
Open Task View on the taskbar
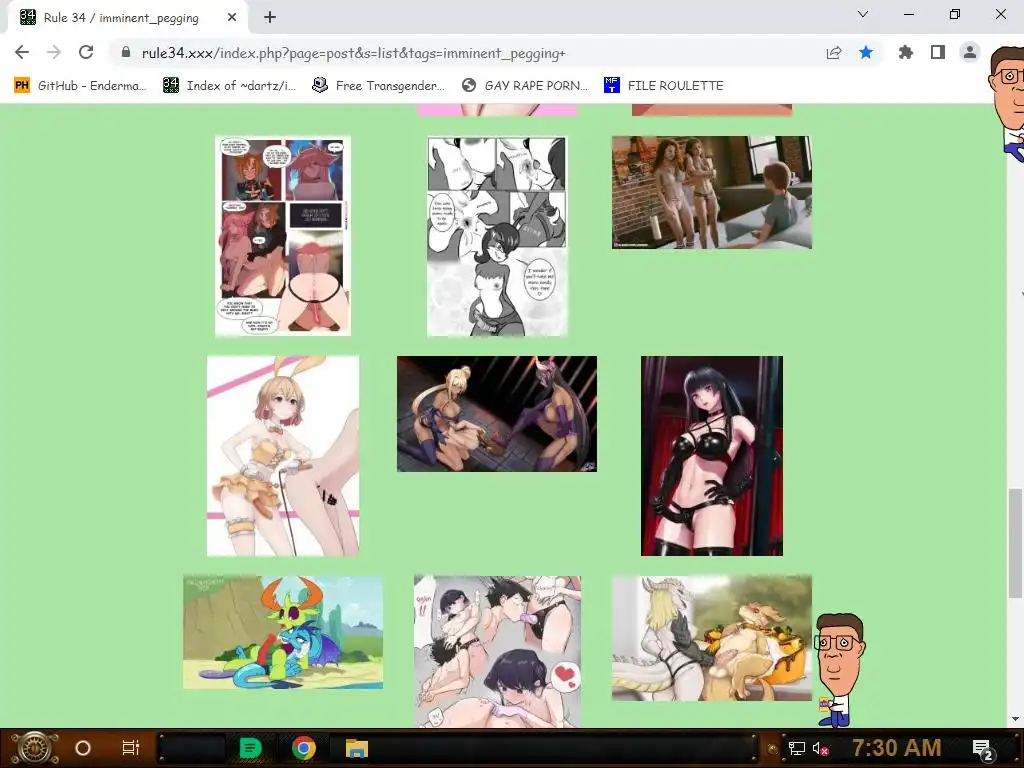(131, 748)
